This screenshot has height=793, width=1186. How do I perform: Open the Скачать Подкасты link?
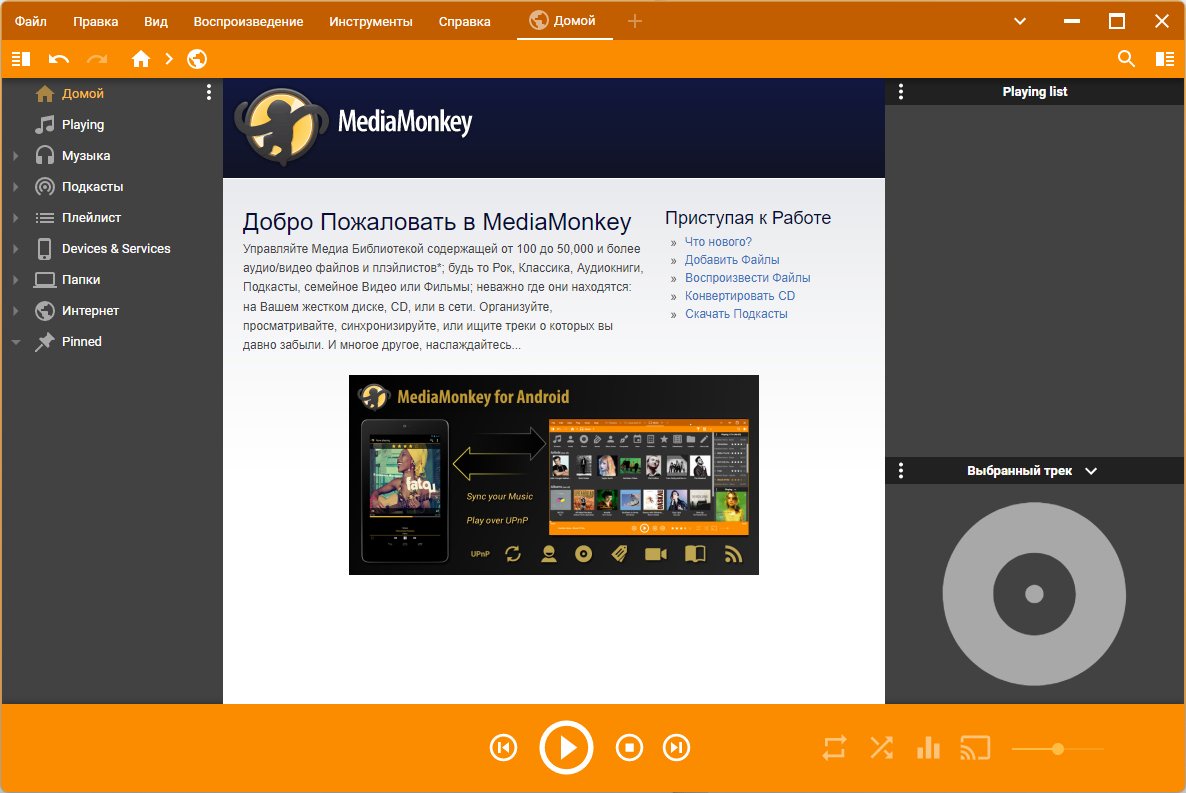[736, 314]
